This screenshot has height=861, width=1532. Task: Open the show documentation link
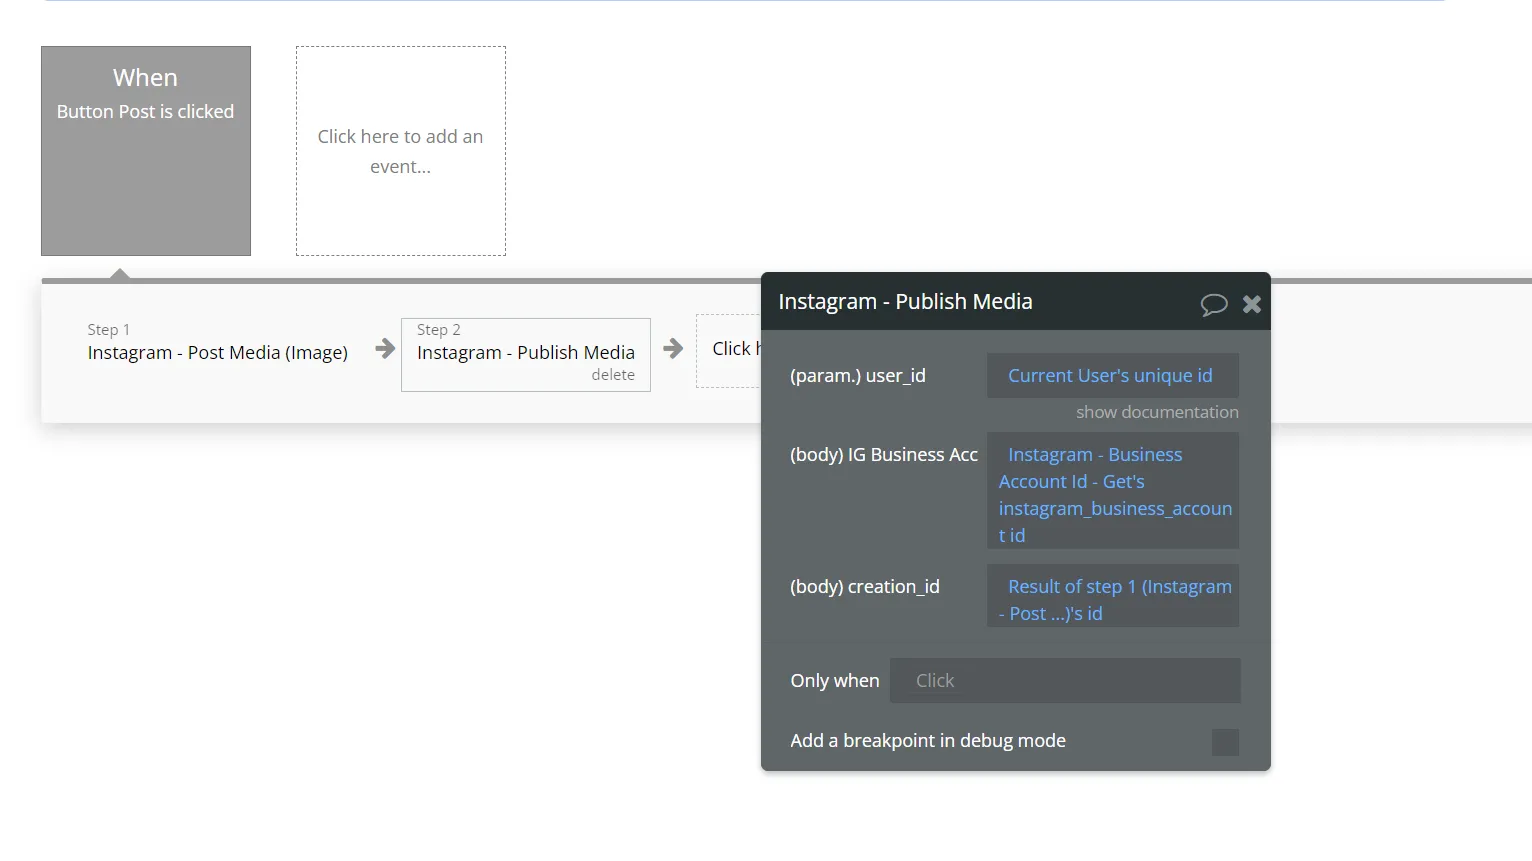click(x=1157, y=412)
